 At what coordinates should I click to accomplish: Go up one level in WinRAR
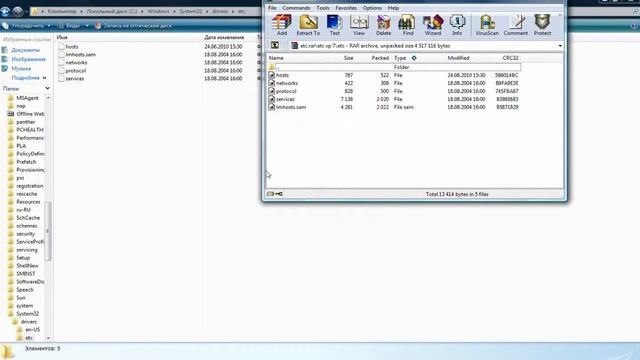(x=275, y=45)
